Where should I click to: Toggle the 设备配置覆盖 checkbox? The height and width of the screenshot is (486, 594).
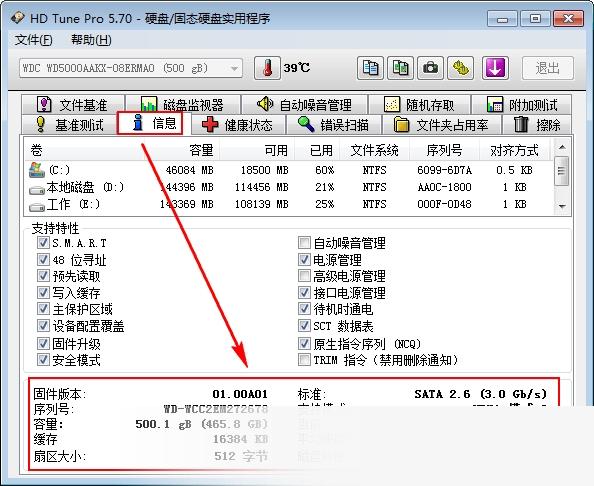[43, 325]
